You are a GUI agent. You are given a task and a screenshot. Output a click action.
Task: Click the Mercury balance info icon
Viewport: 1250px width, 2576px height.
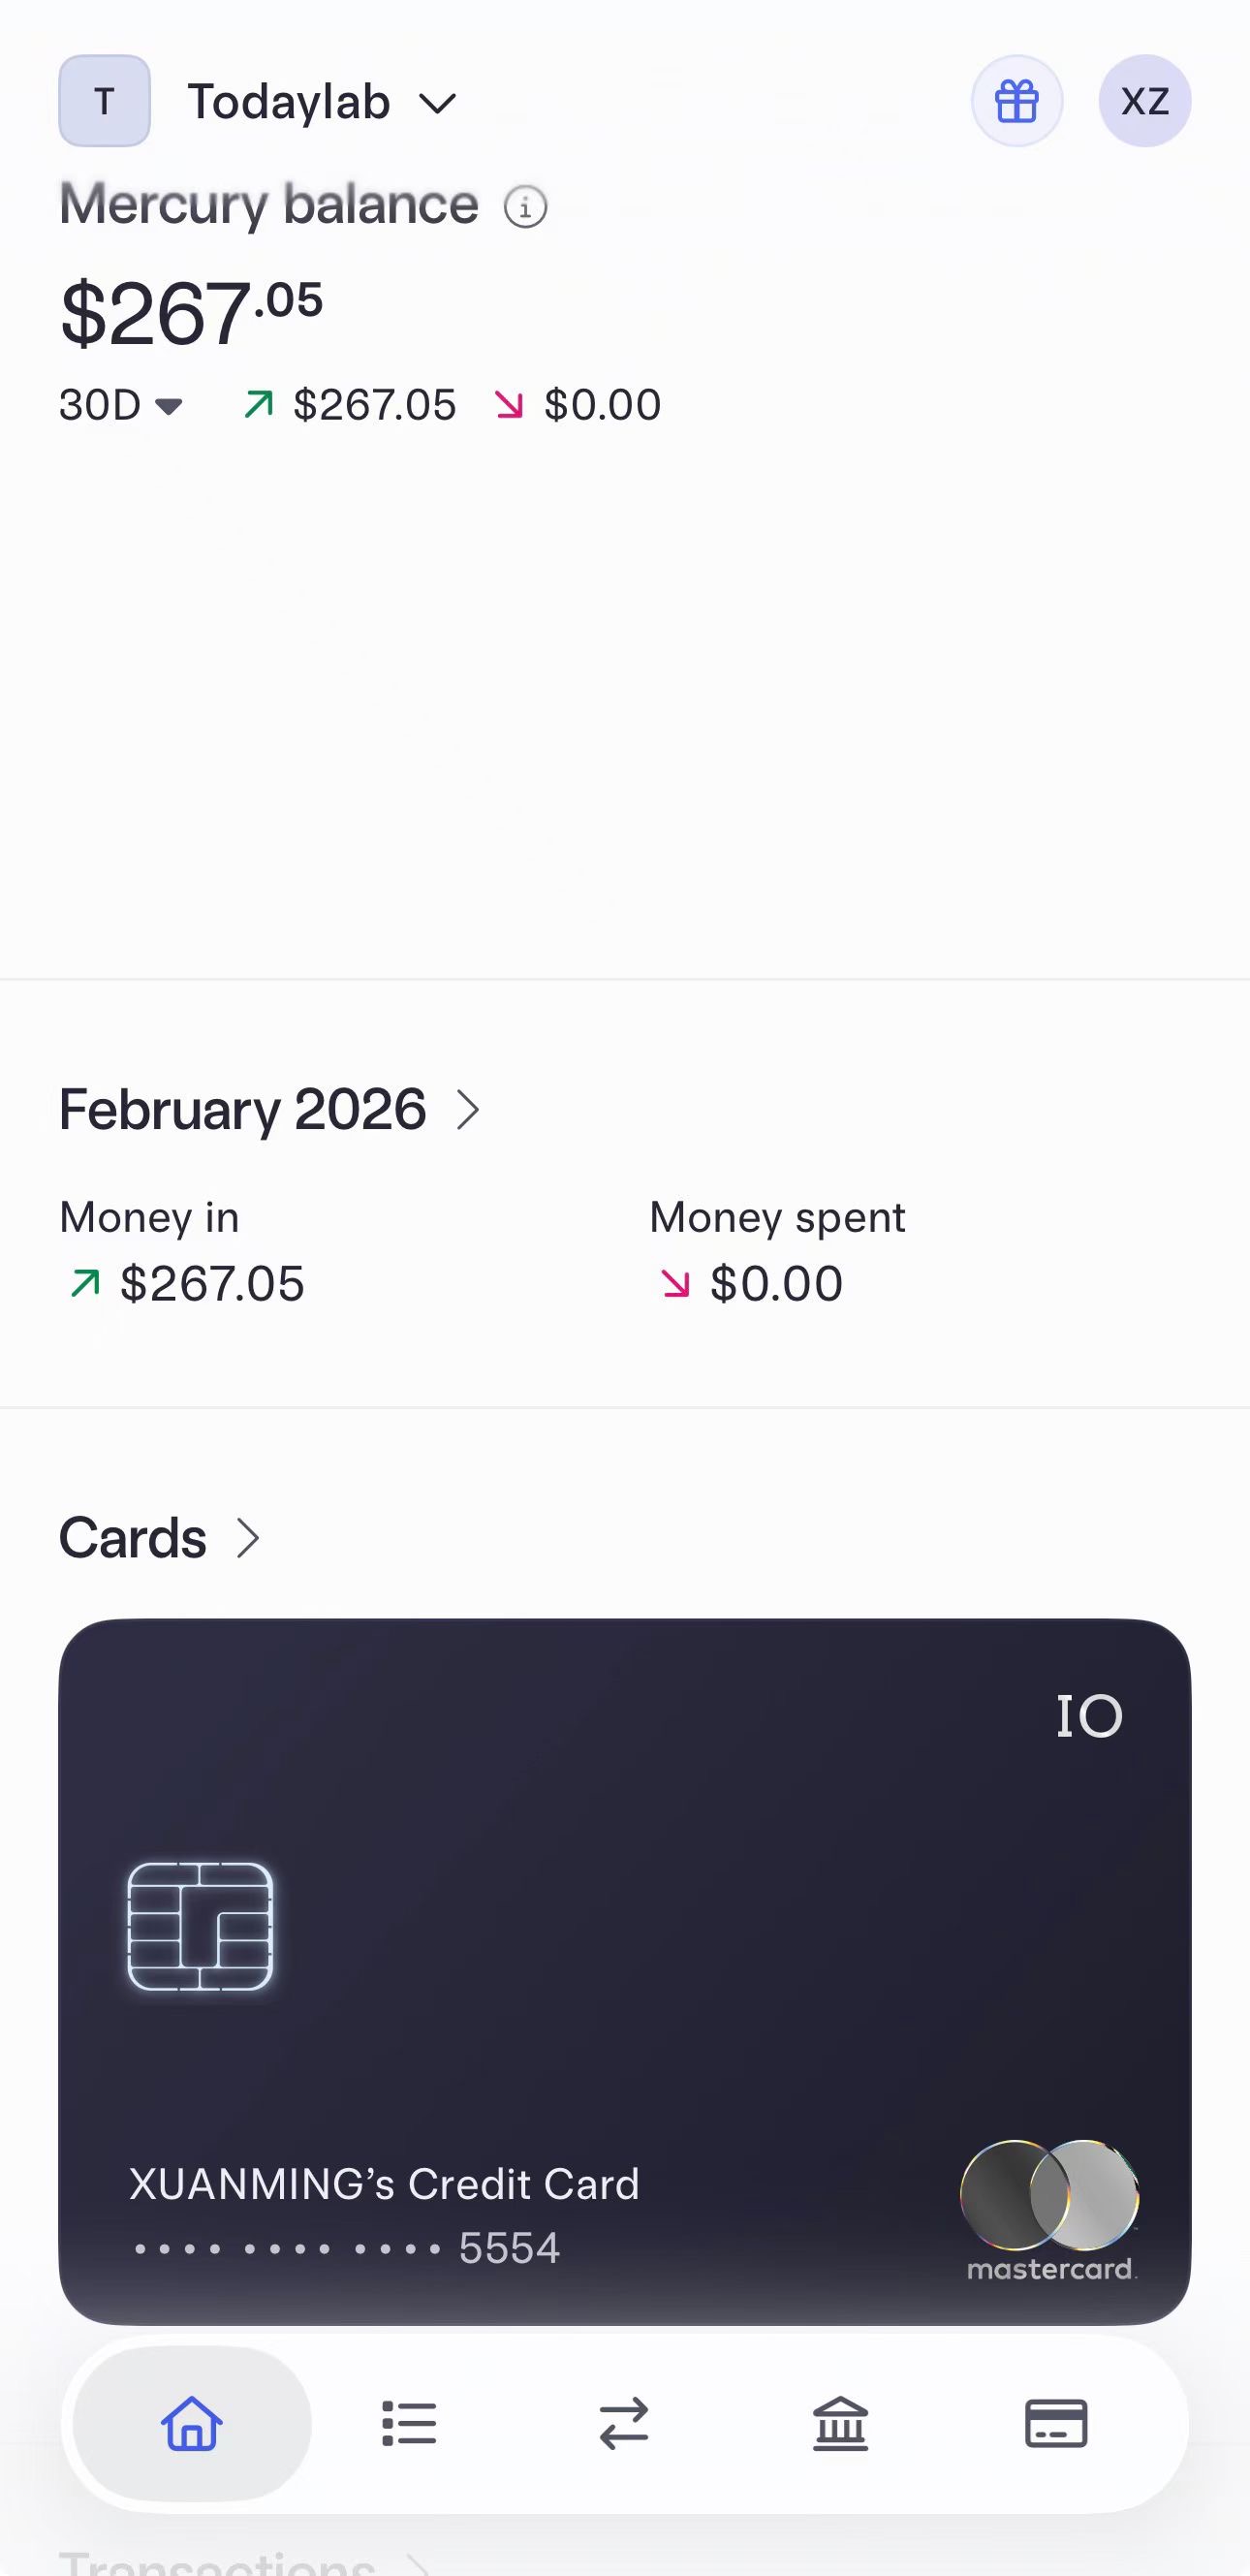click(x=525, y=207)
